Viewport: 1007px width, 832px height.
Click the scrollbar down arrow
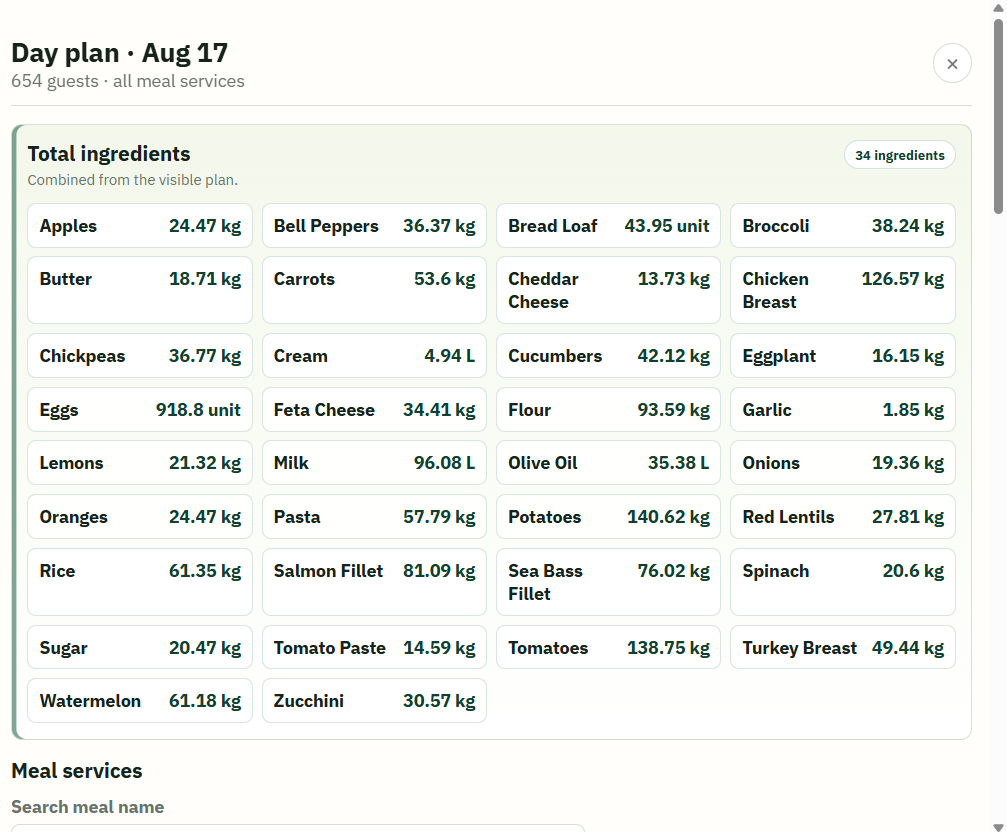click(998, 827)
